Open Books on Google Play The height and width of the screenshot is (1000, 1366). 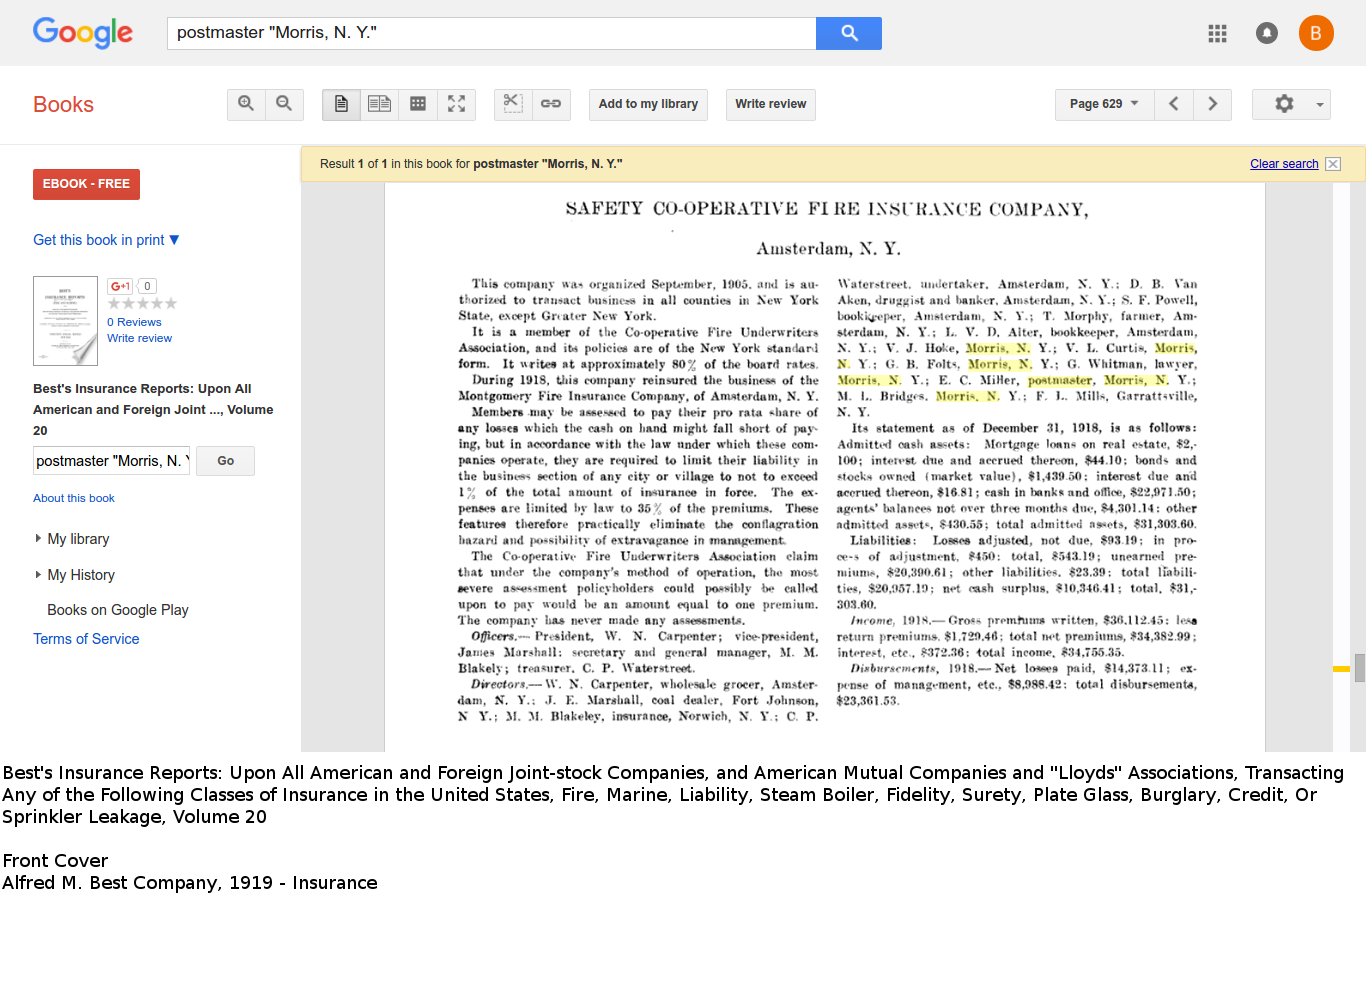pyautogui.click(x=118, y=610)
